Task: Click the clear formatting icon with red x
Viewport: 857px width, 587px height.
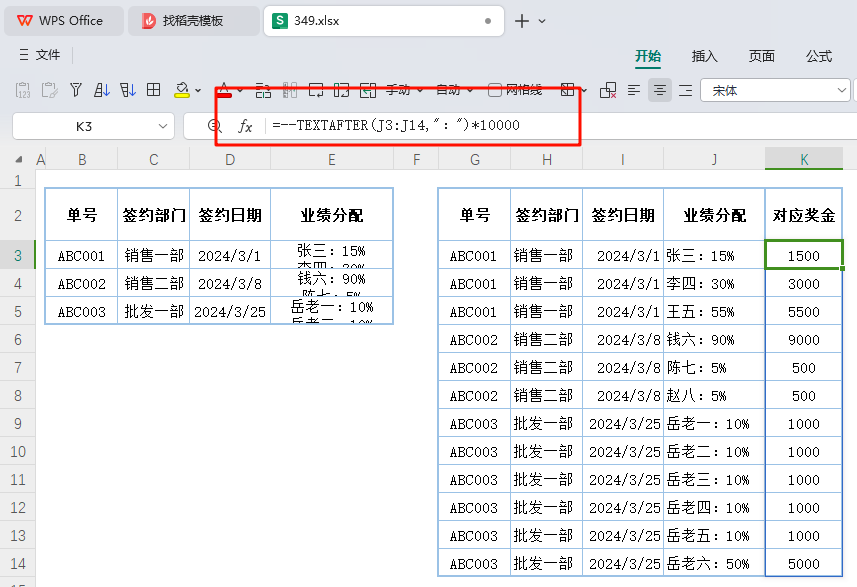Action: point(608,90)
